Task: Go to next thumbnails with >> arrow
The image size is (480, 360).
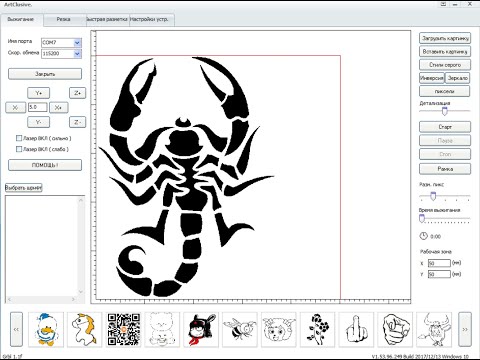Action: (x=465, y=329)
